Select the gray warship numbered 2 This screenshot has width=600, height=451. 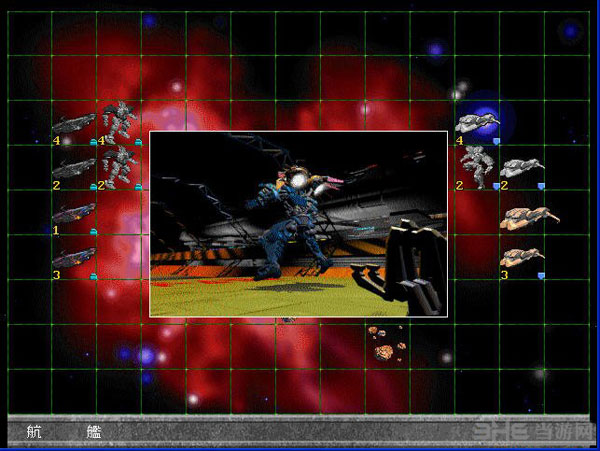[74, 168]
